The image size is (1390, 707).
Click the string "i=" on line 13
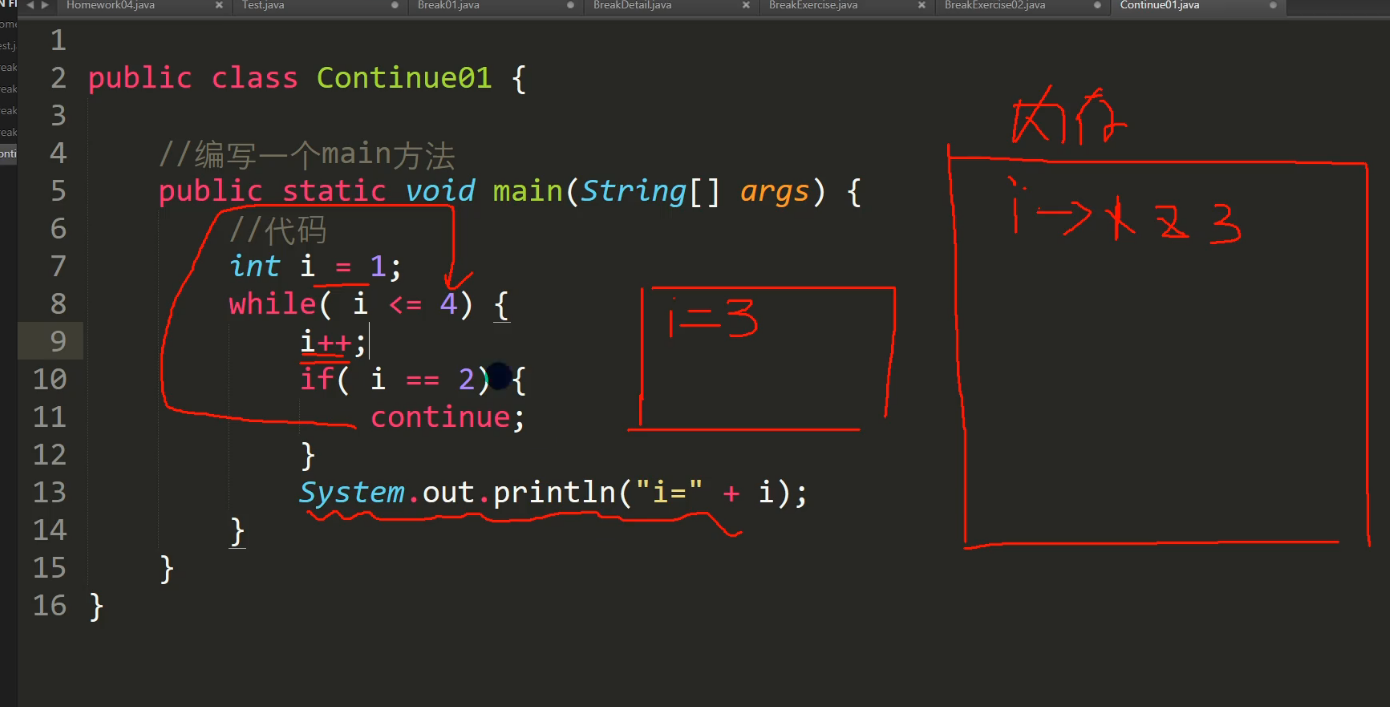tap(668, 492)
